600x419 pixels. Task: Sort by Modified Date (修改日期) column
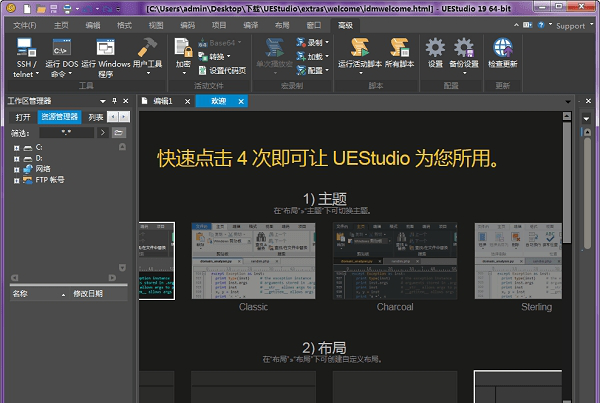tap(99, 294)
